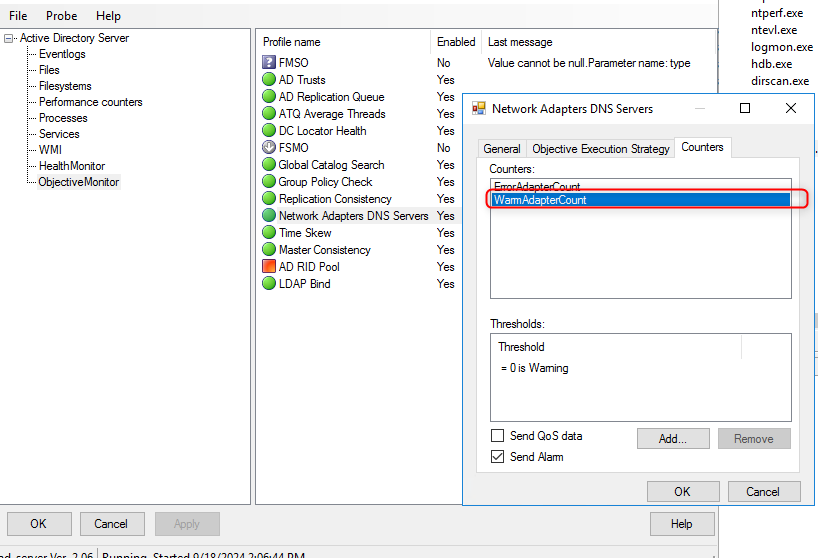Click the FMSO question mark status icon
This screenshot has width=818, height=558.
tap(269, 63)
